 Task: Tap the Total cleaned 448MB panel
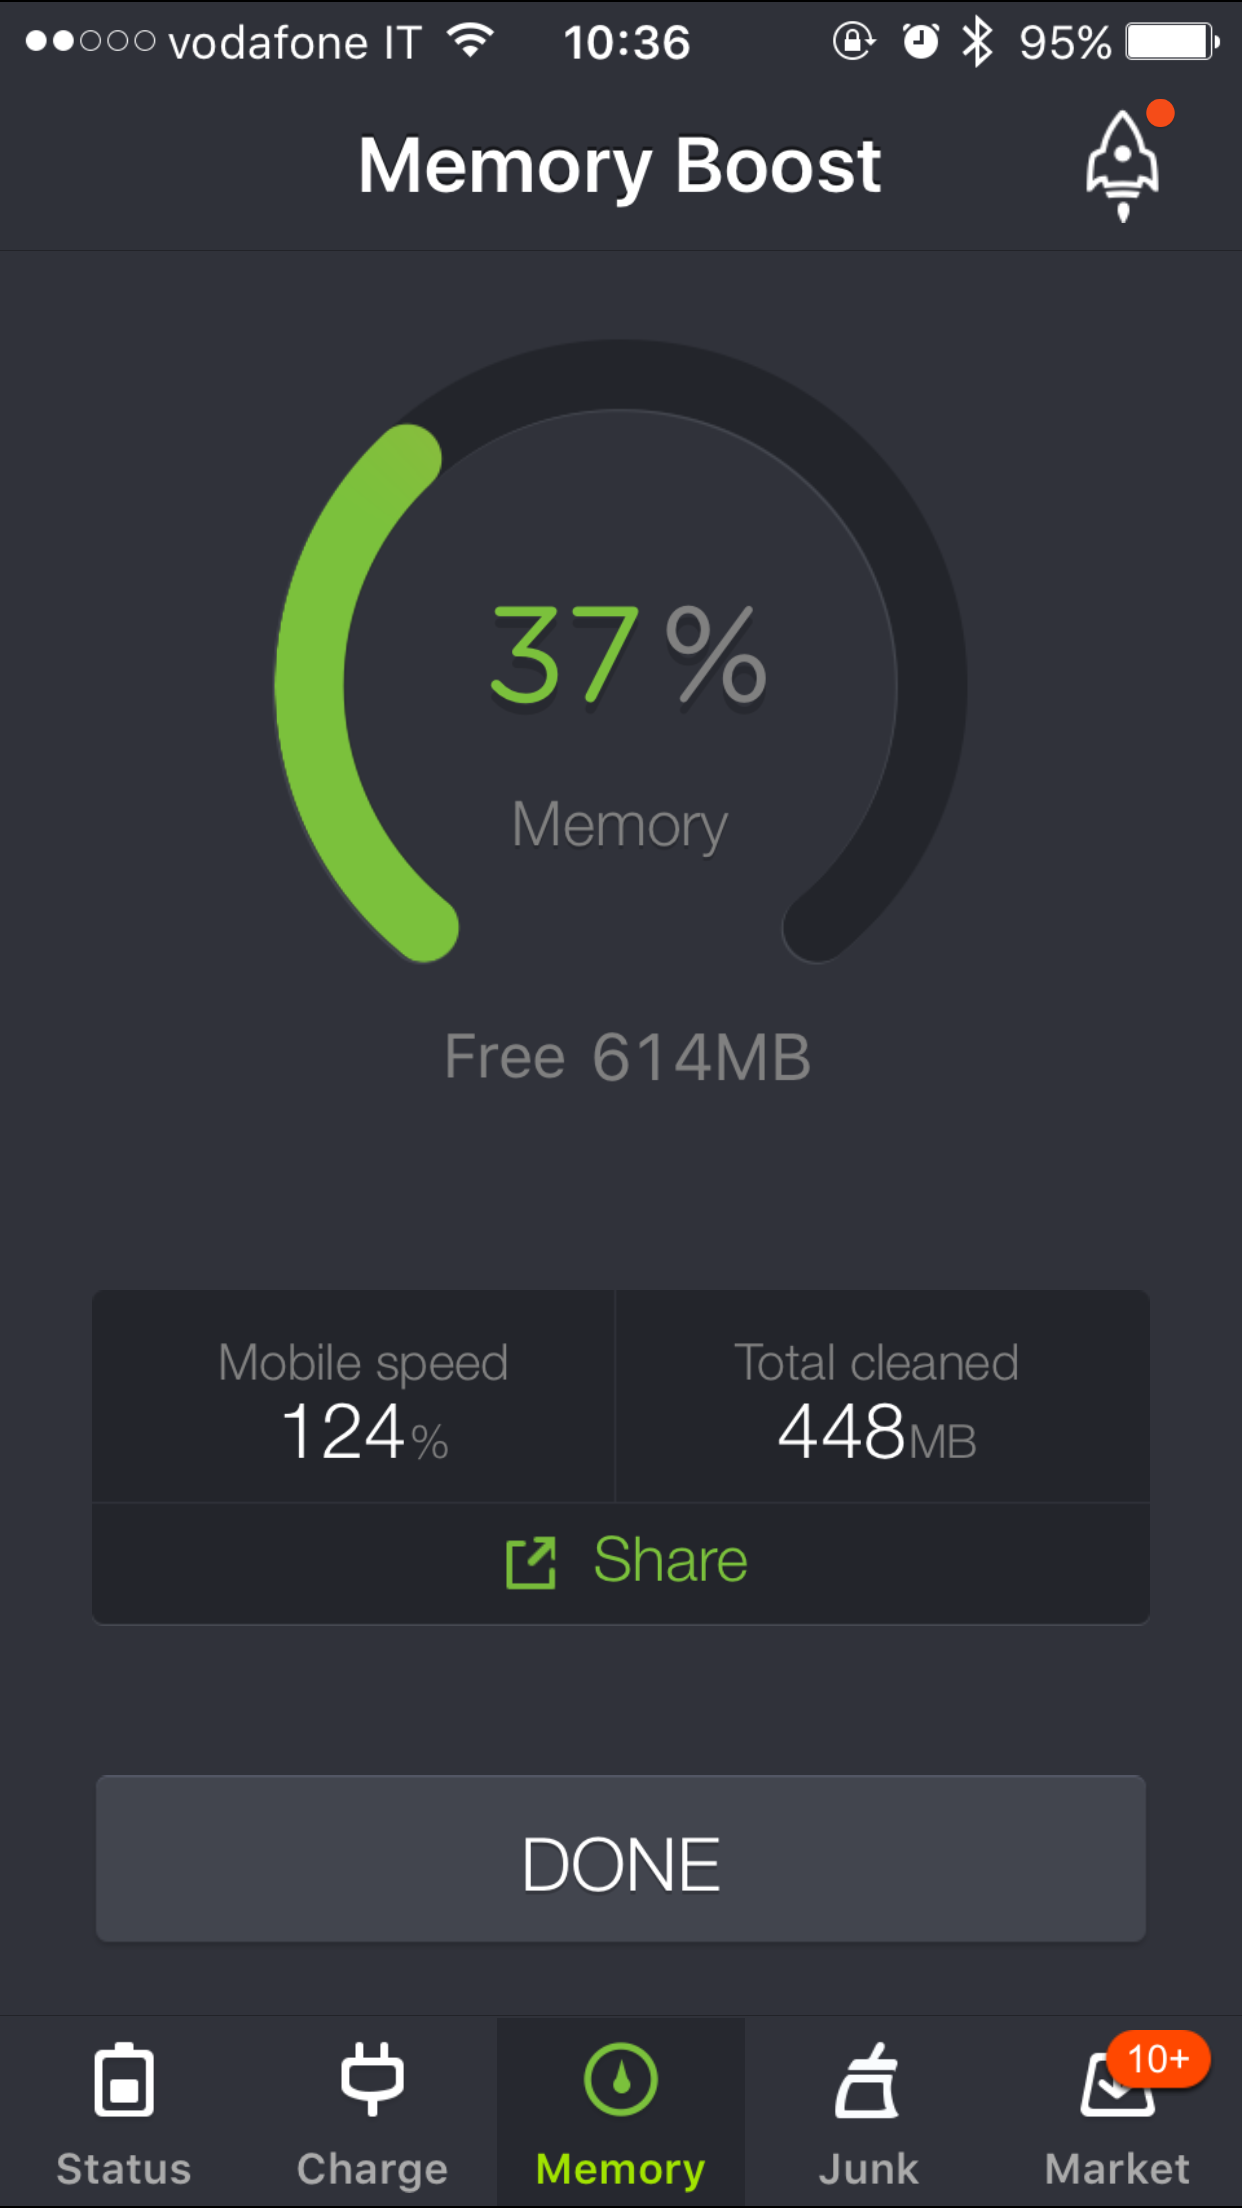[x=882, y=1396]
